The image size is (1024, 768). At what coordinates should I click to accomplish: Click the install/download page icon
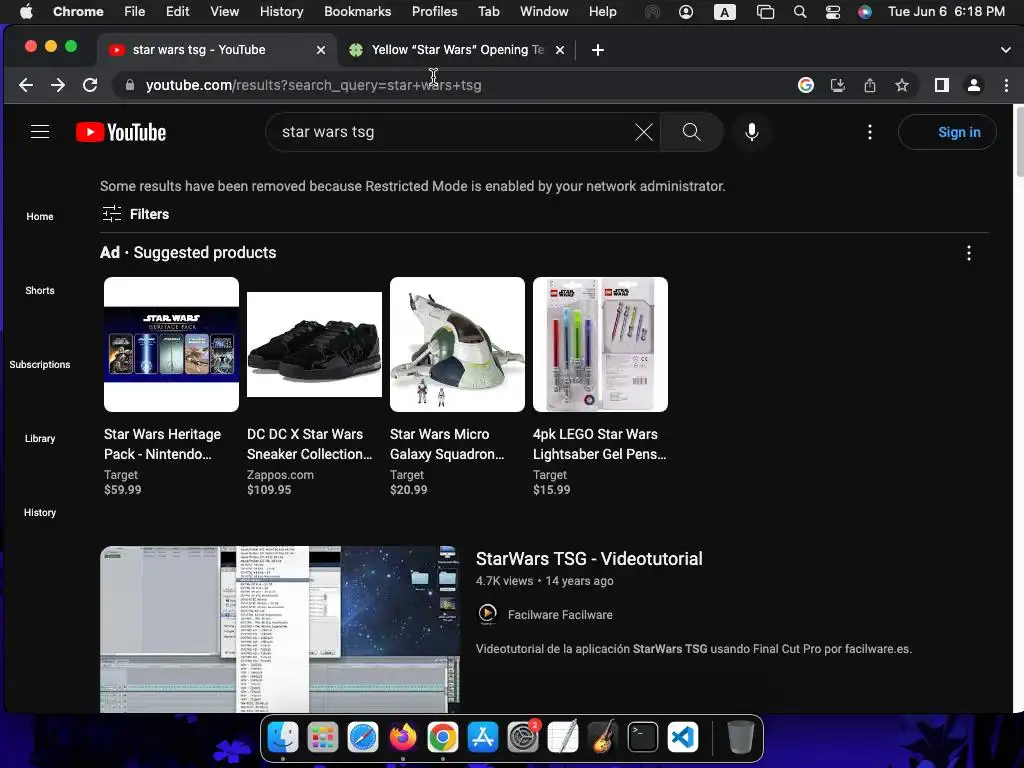(x=838, y=85)
